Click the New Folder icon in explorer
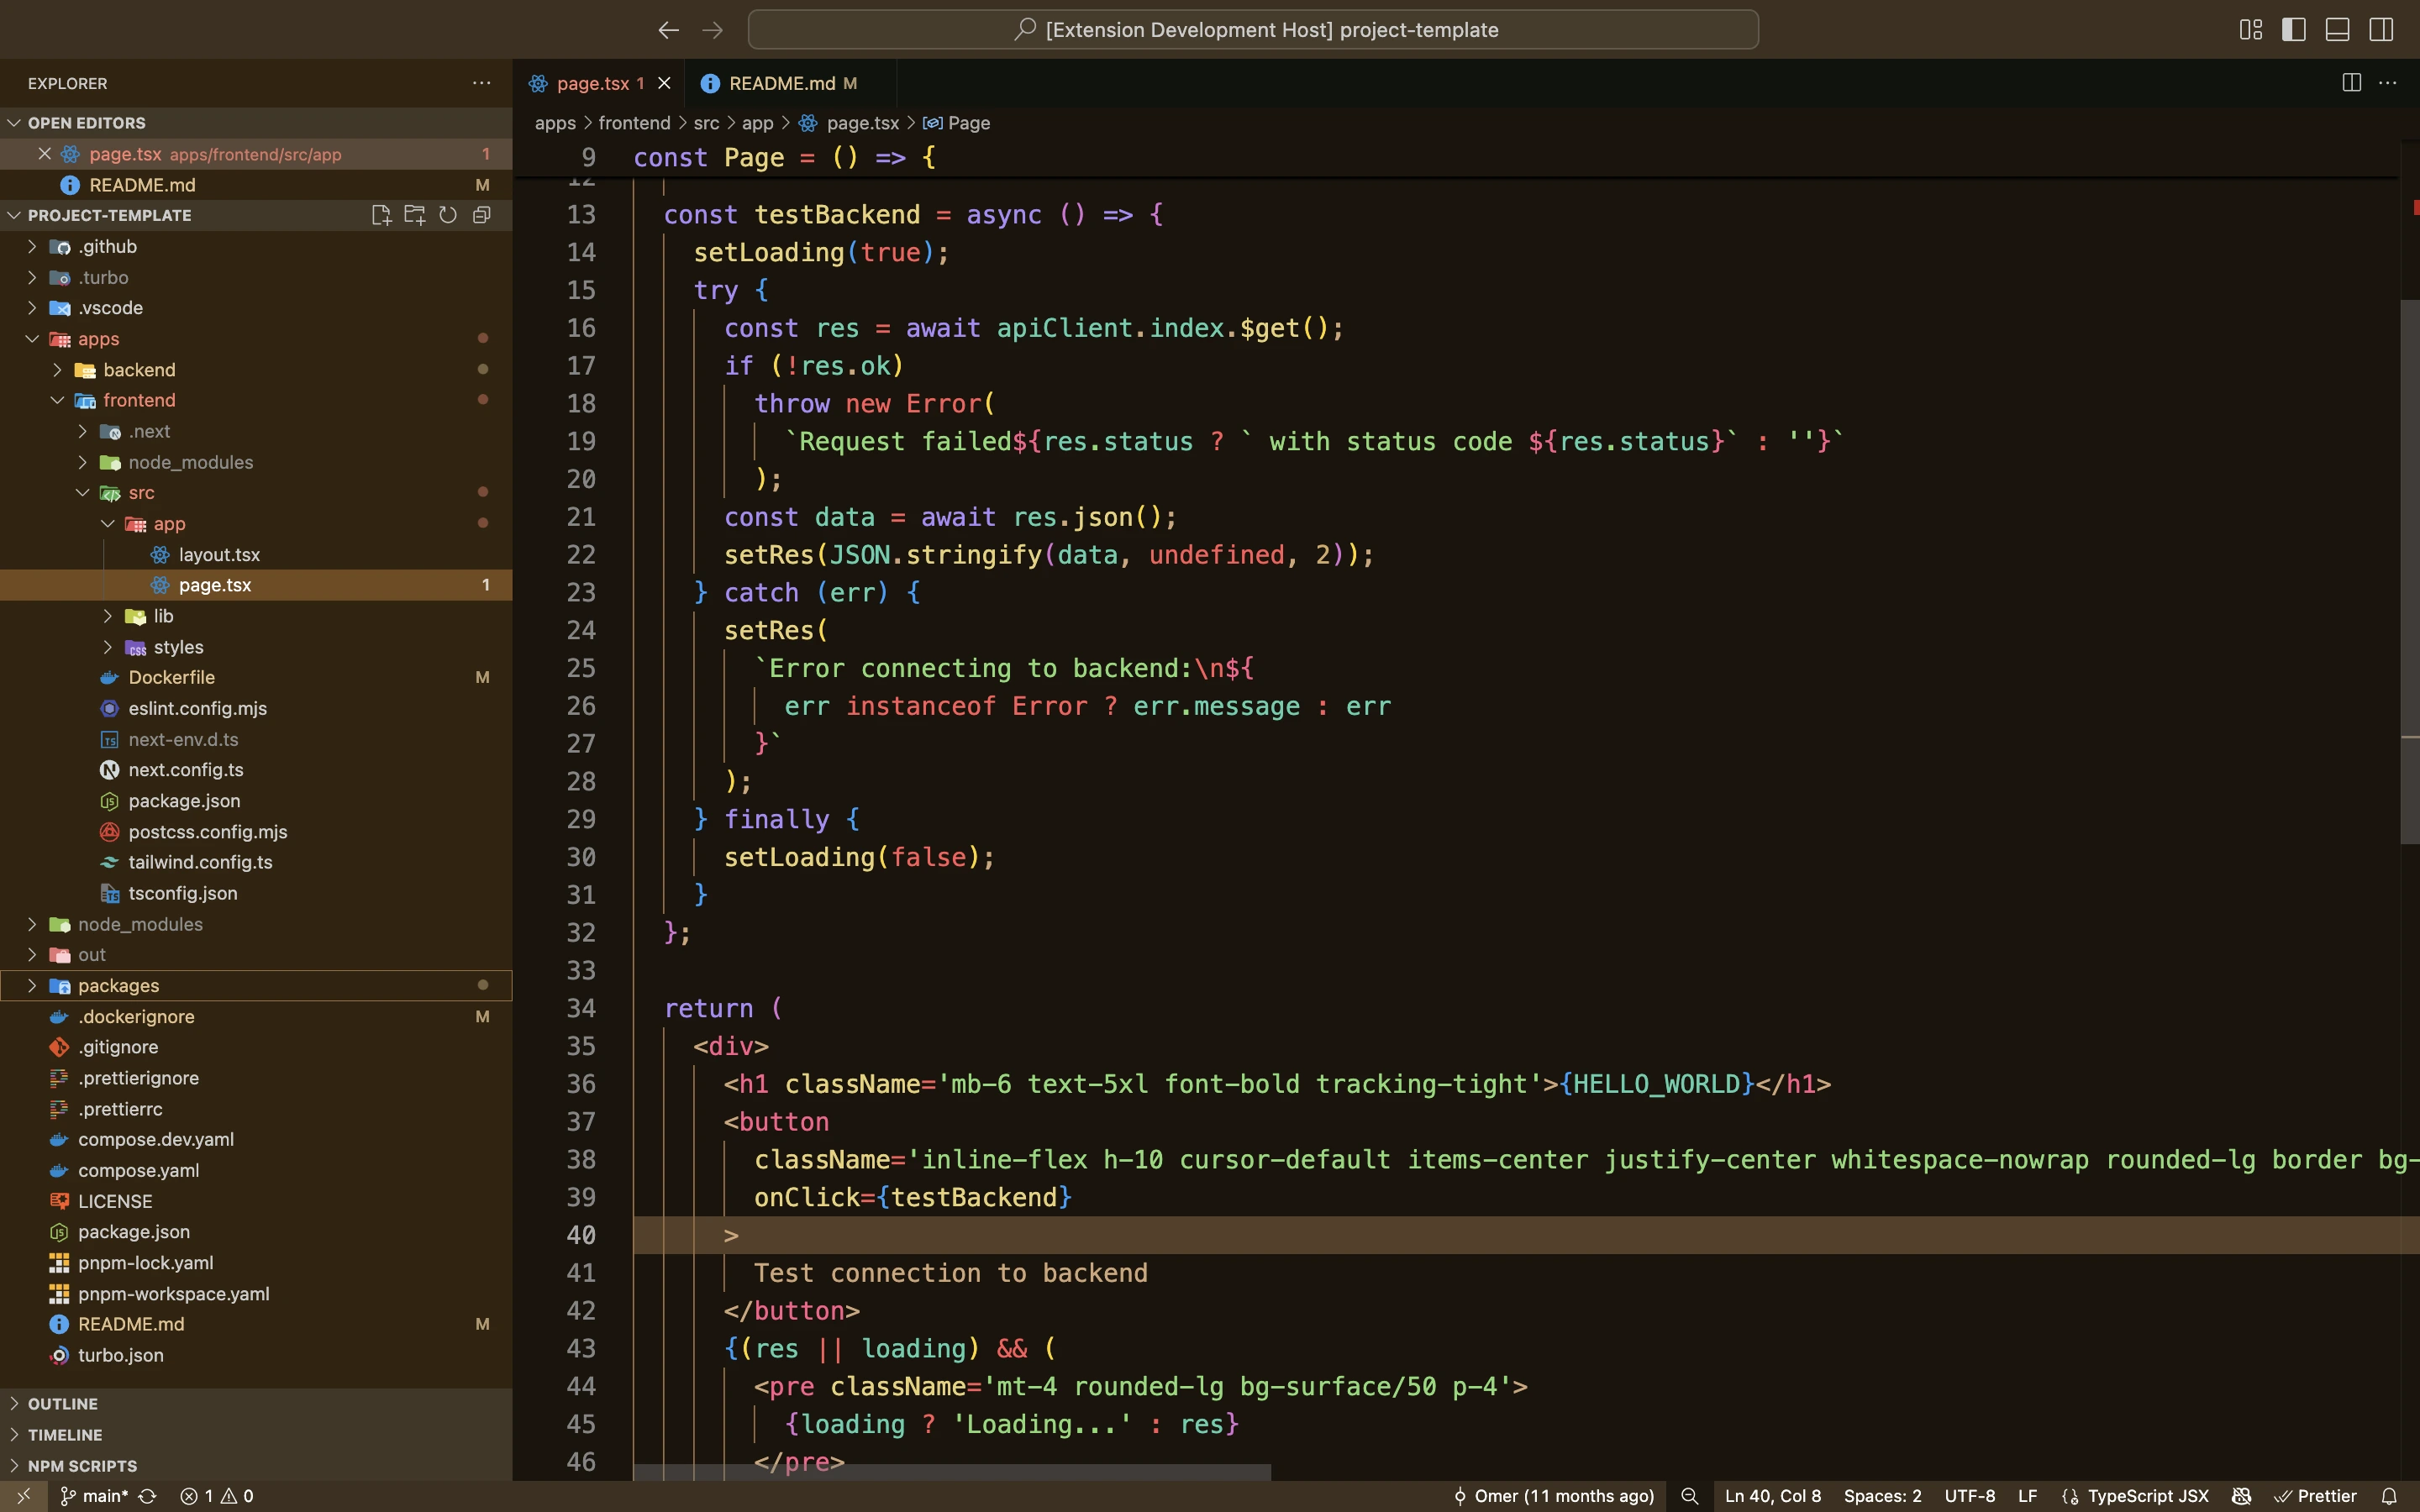The height and width of the screenshot is (1512, 2420). pyautogui.click(x=414, y=215)
